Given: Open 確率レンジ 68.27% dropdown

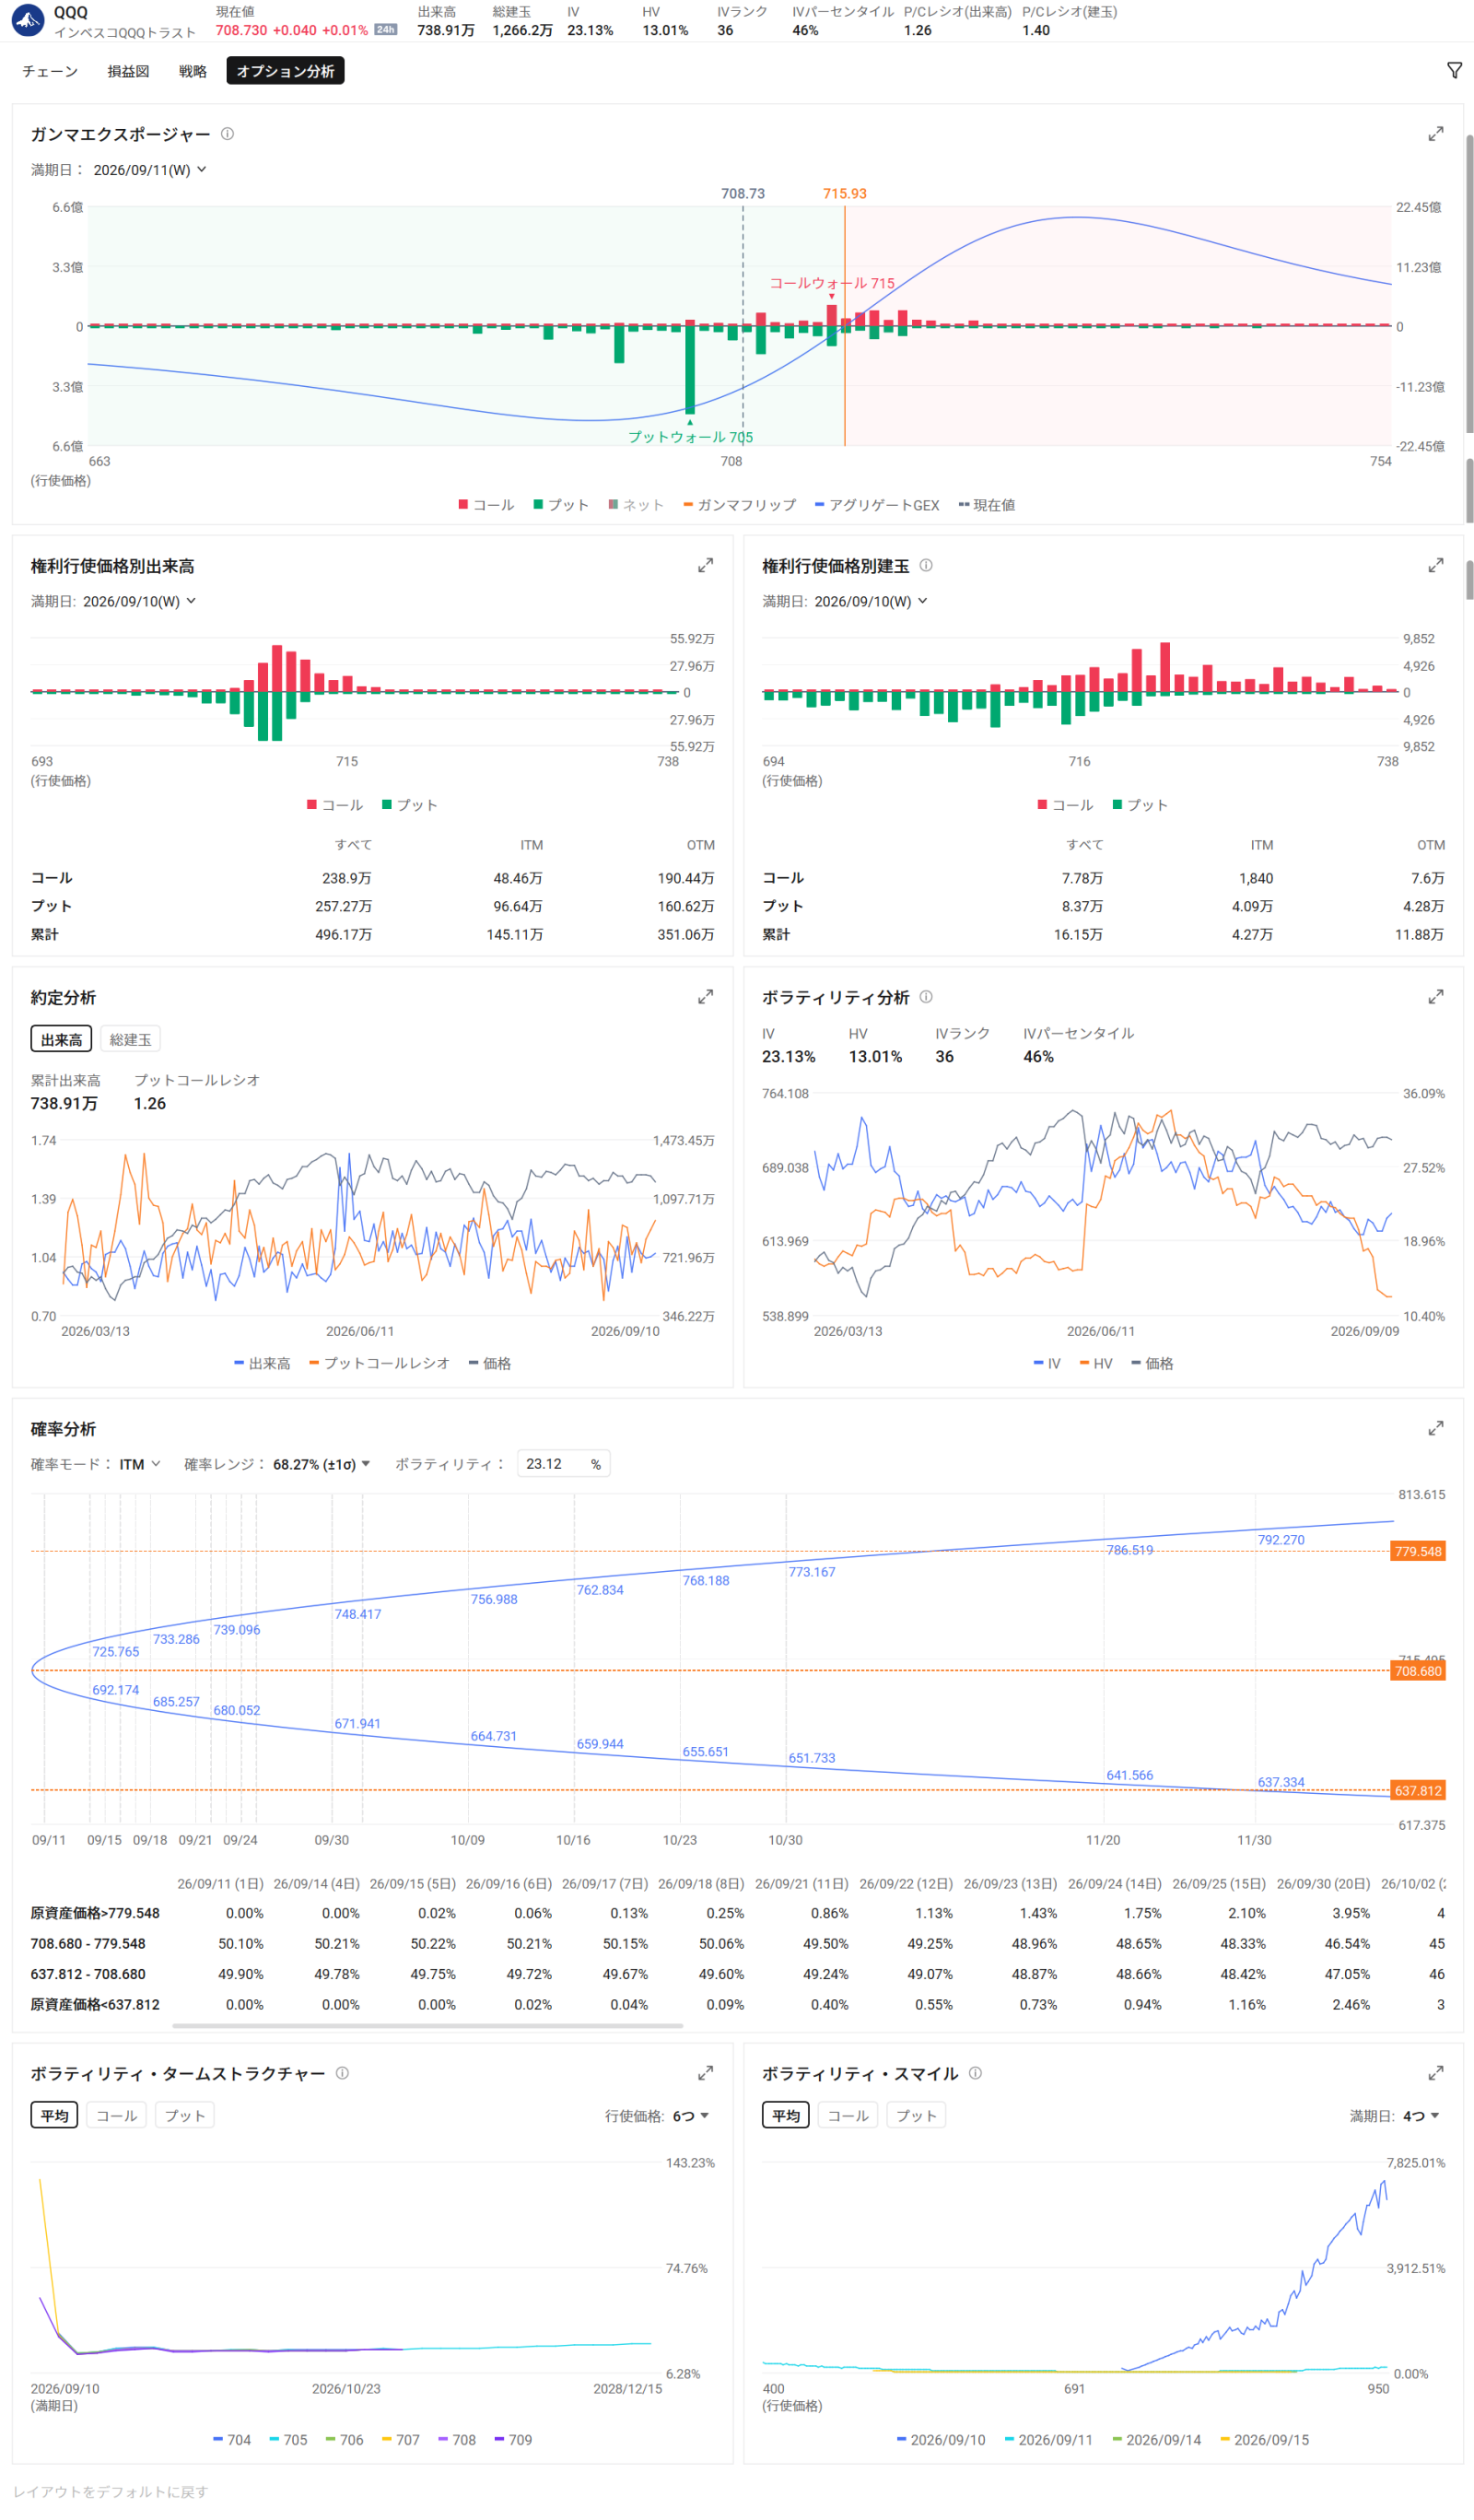Looking at the screenshot, I should (321, 1465).
